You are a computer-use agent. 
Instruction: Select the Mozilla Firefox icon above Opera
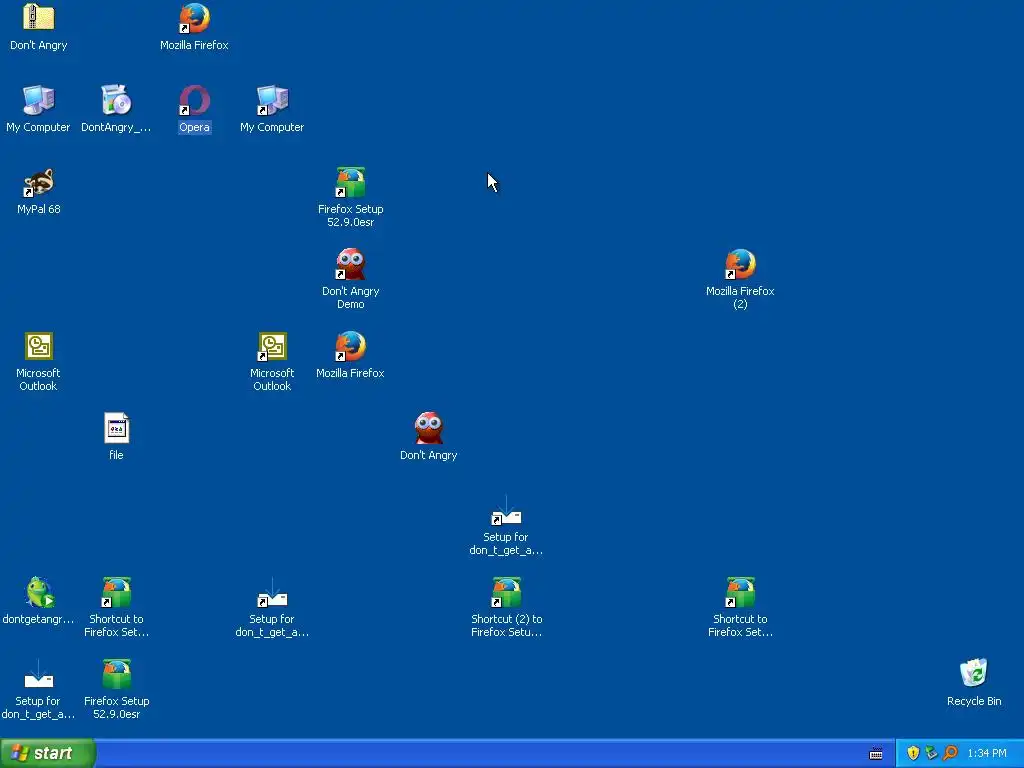click(194, 18)
